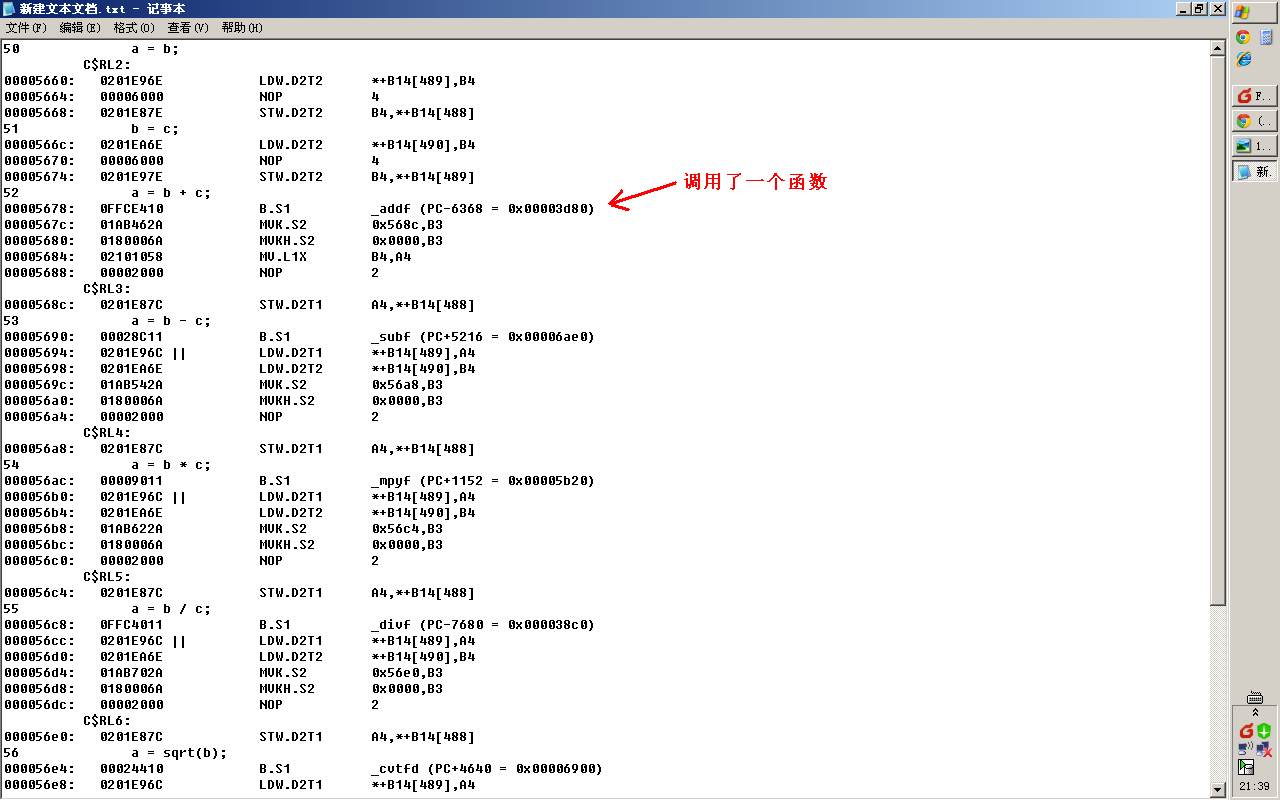Launch Chrome from the quick launch
The width and height of the screenshot is (1280, 800).
[1243, 37]
